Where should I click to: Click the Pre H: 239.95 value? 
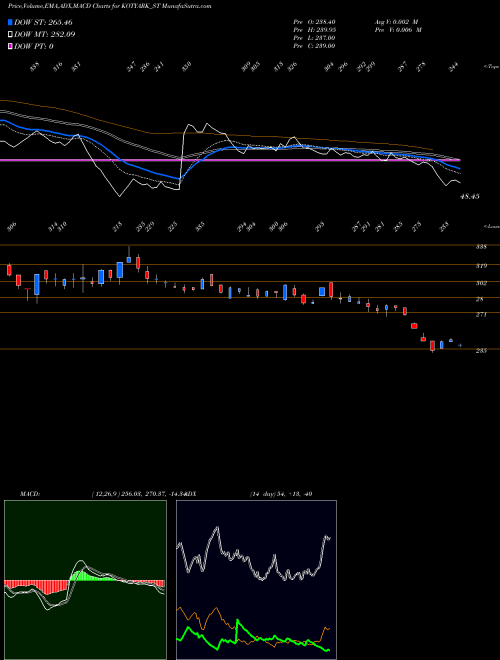click(x=314, y=30)
